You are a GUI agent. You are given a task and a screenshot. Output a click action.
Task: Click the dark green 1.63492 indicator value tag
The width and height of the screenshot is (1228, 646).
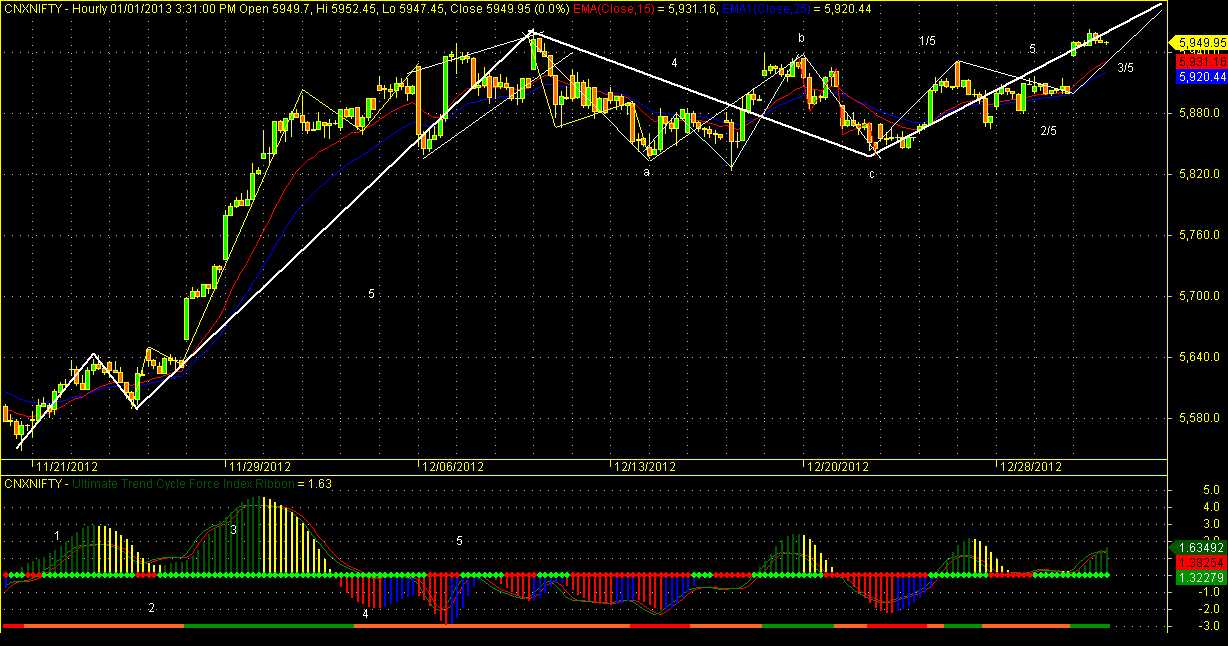click(1200, 547)
